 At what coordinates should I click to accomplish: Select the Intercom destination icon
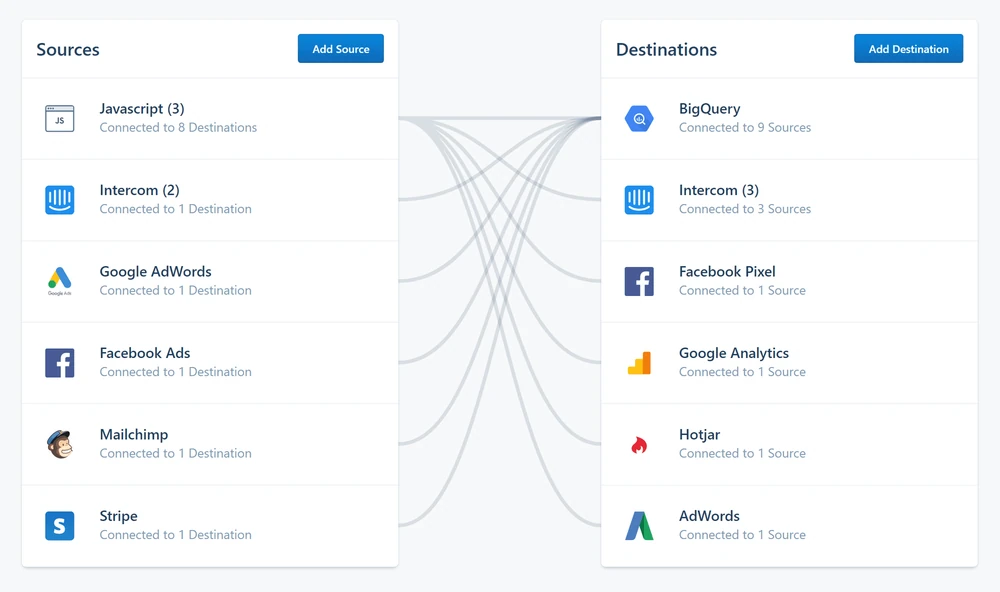[x=639, y=200]
